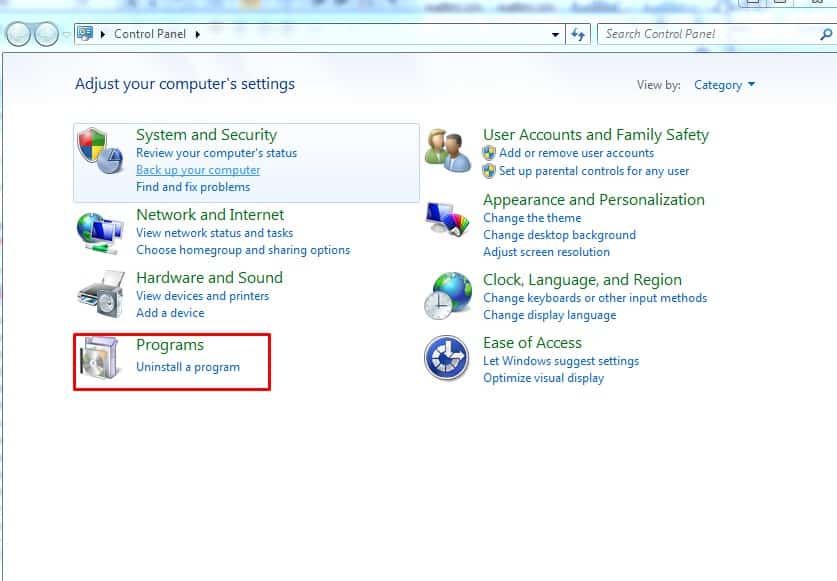Click Let Windows suggest settings
Screen dimensions: 837x581
coord(560,361)
